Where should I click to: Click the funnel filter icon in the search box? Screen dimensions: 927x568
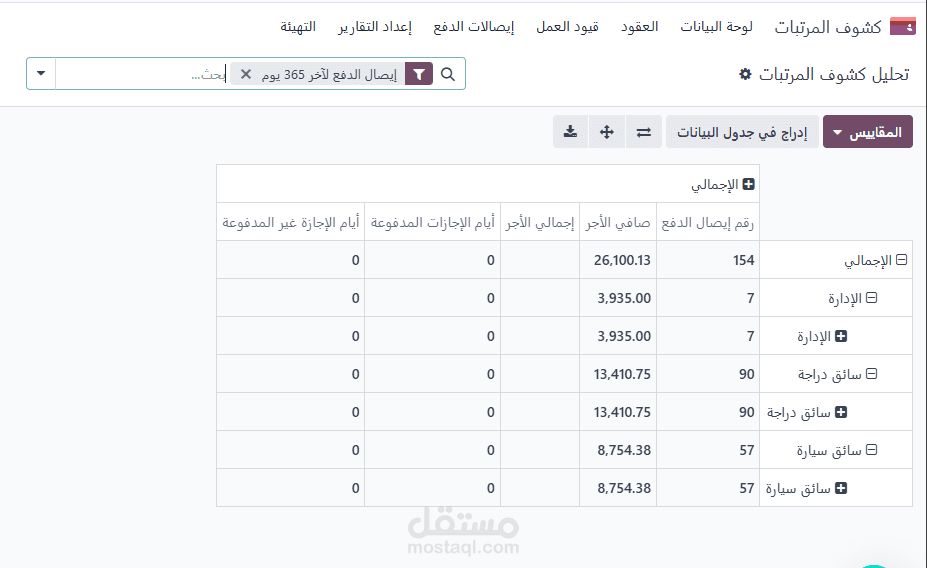point(419,74)
